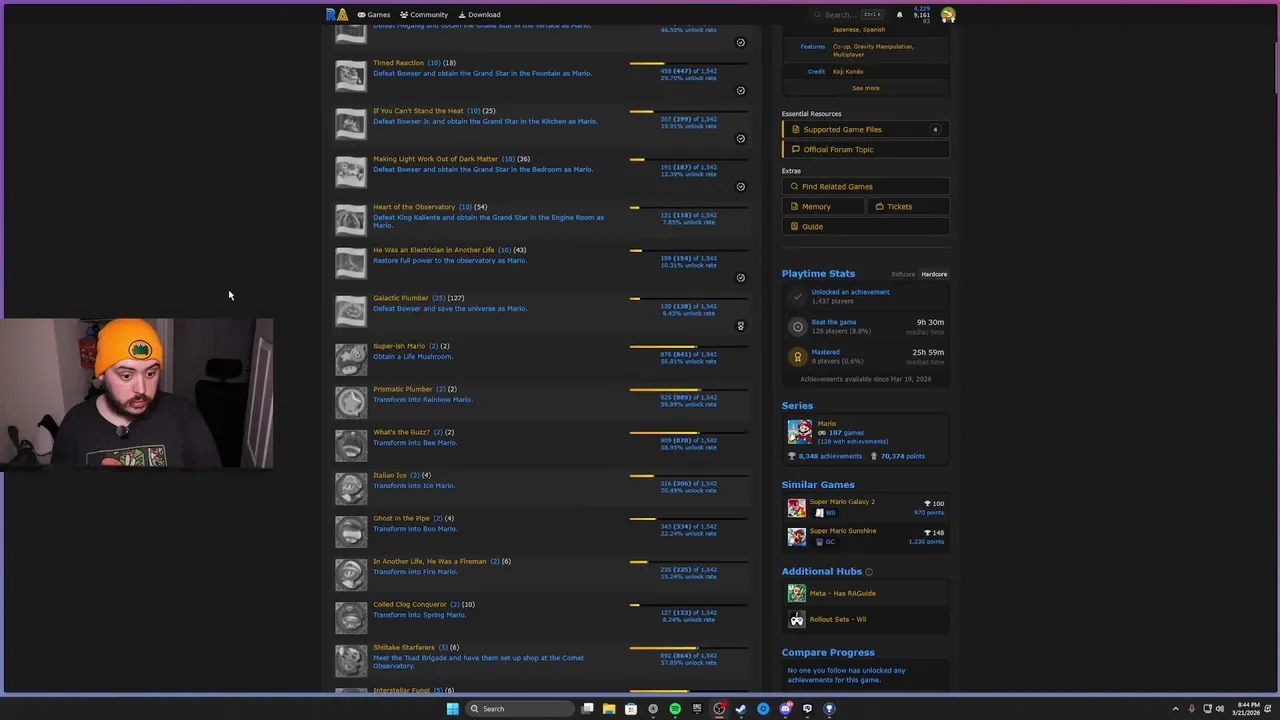Open the What's the Buzz? badge icon
The height and width of the screenshot is (720, 1280).
pos(350,445)
